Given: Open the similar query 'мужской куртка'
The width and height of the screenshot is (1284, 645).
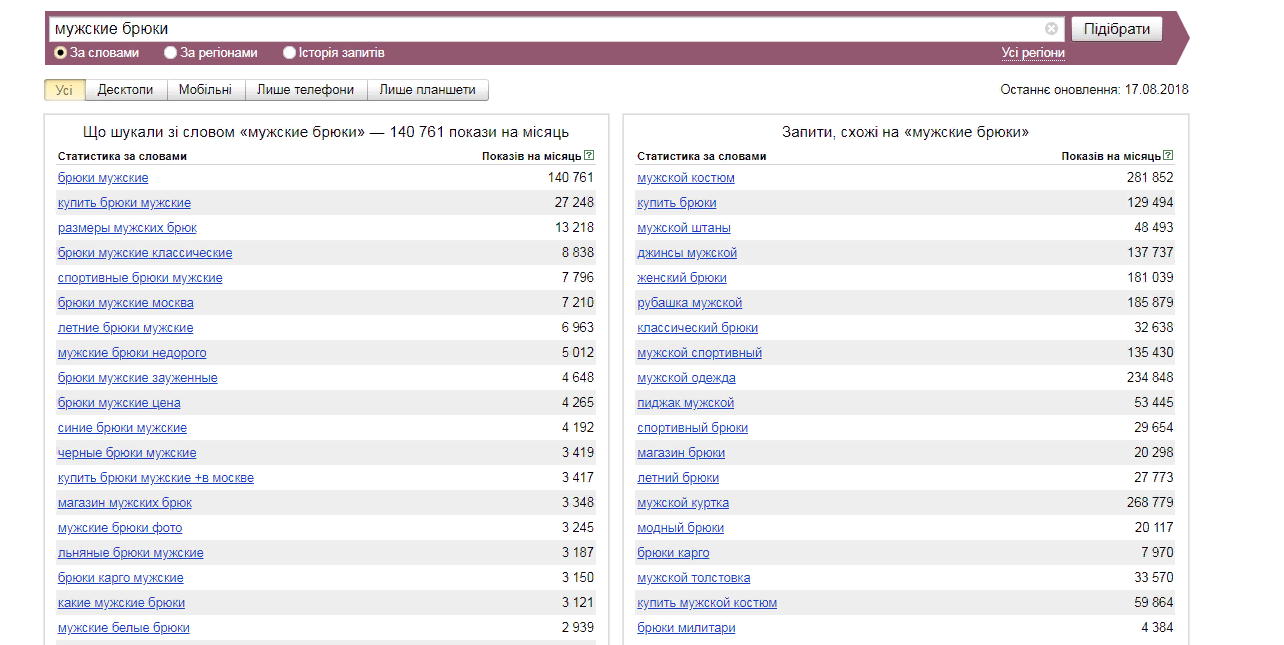Looking at the screenshot, I should point(683,503).
